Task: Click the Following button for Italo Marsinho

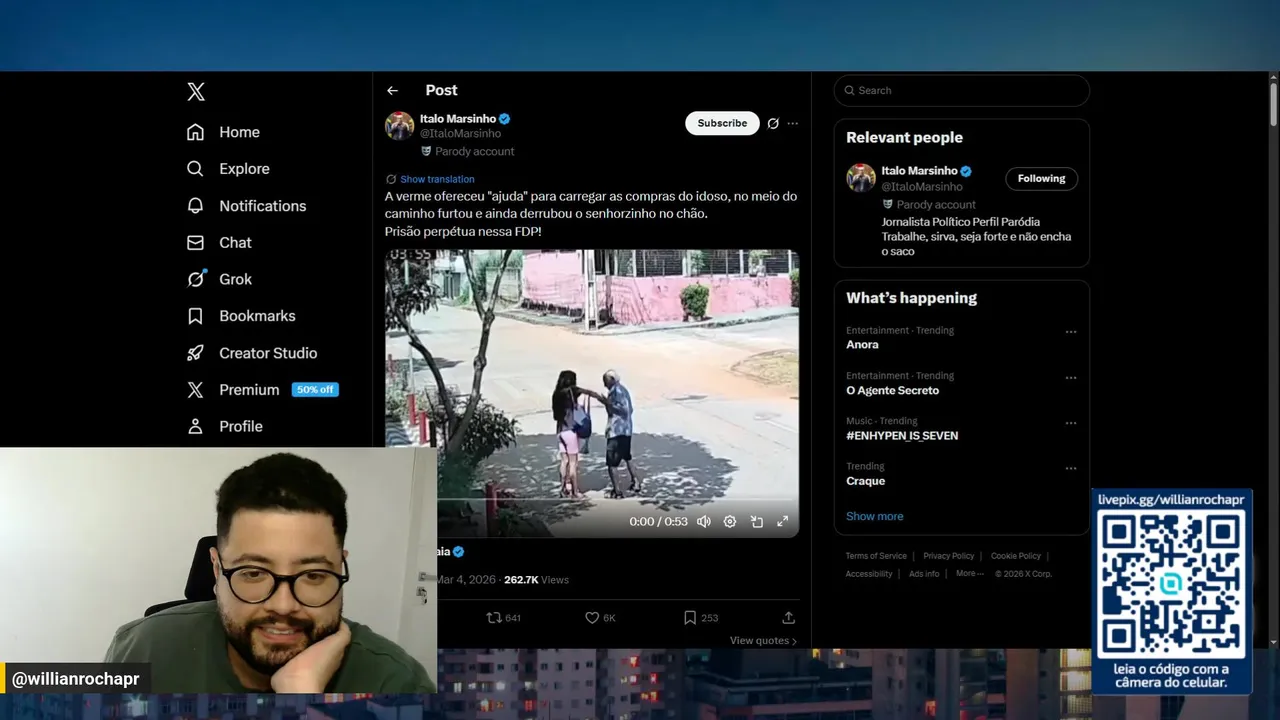Action: [1041, 178]
